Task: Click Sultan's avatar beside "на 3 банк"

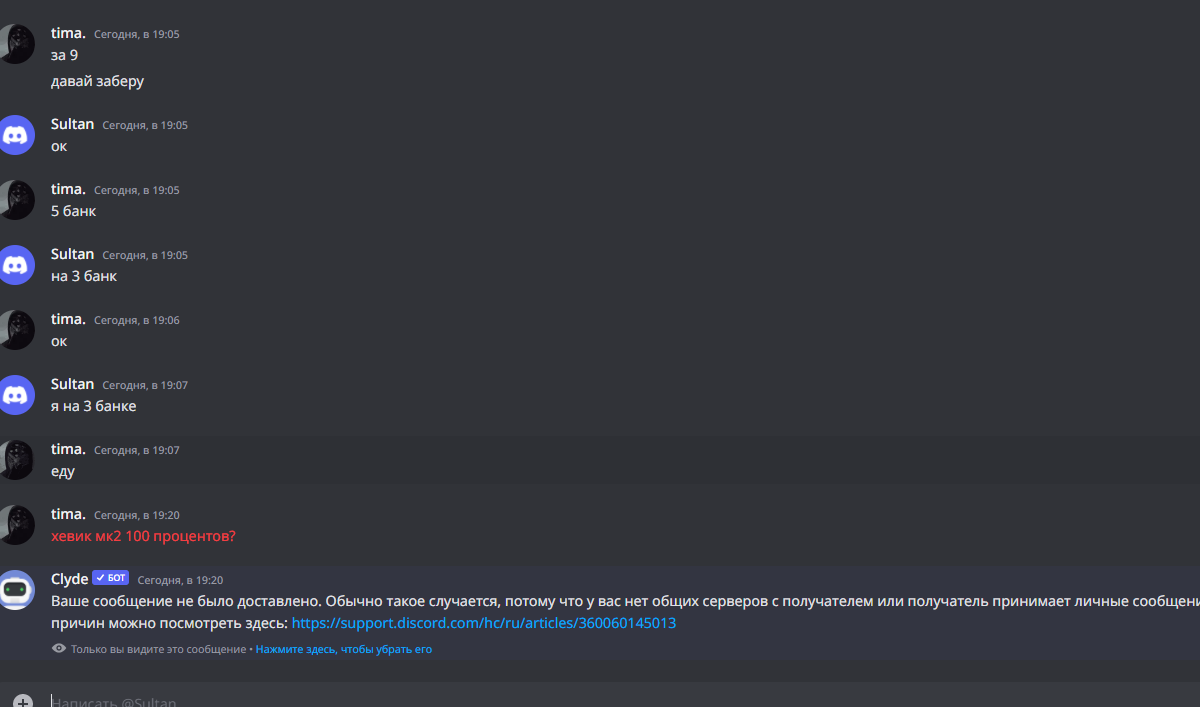Action: click(16, 264)
